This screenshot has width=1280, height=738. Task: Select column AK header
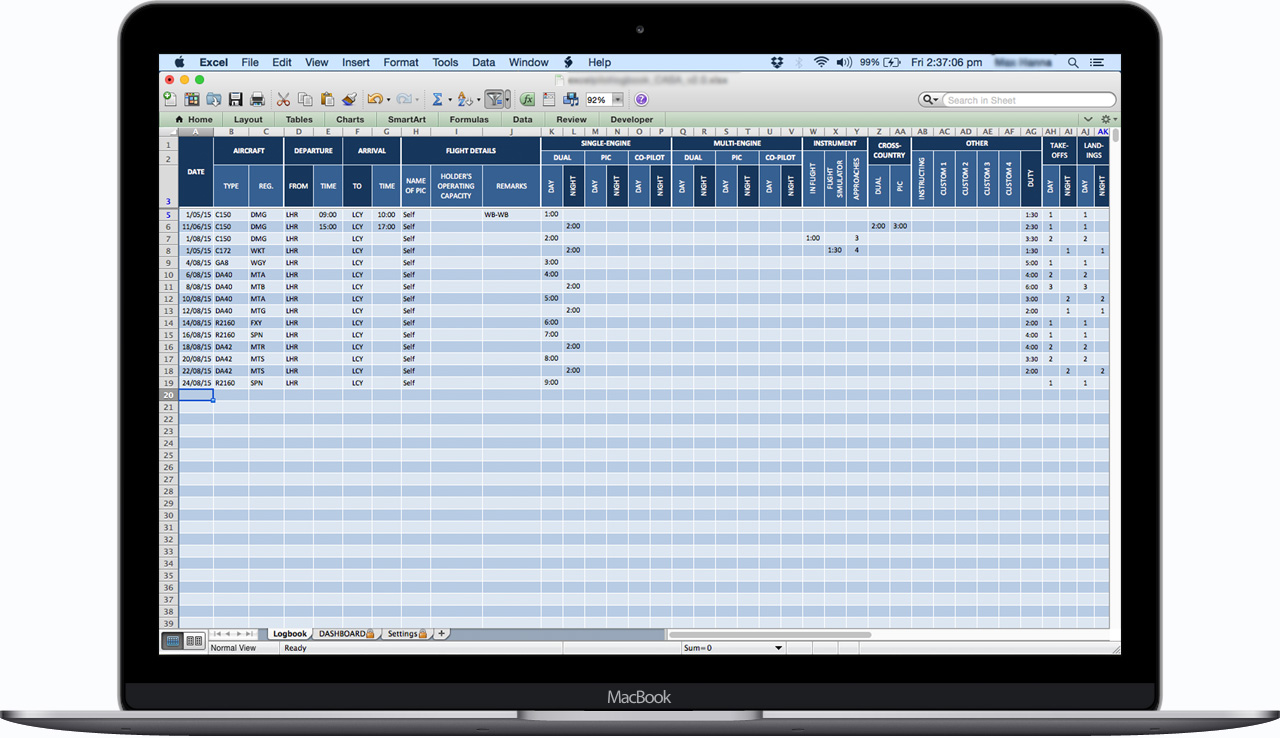(x=1102, y=131)
